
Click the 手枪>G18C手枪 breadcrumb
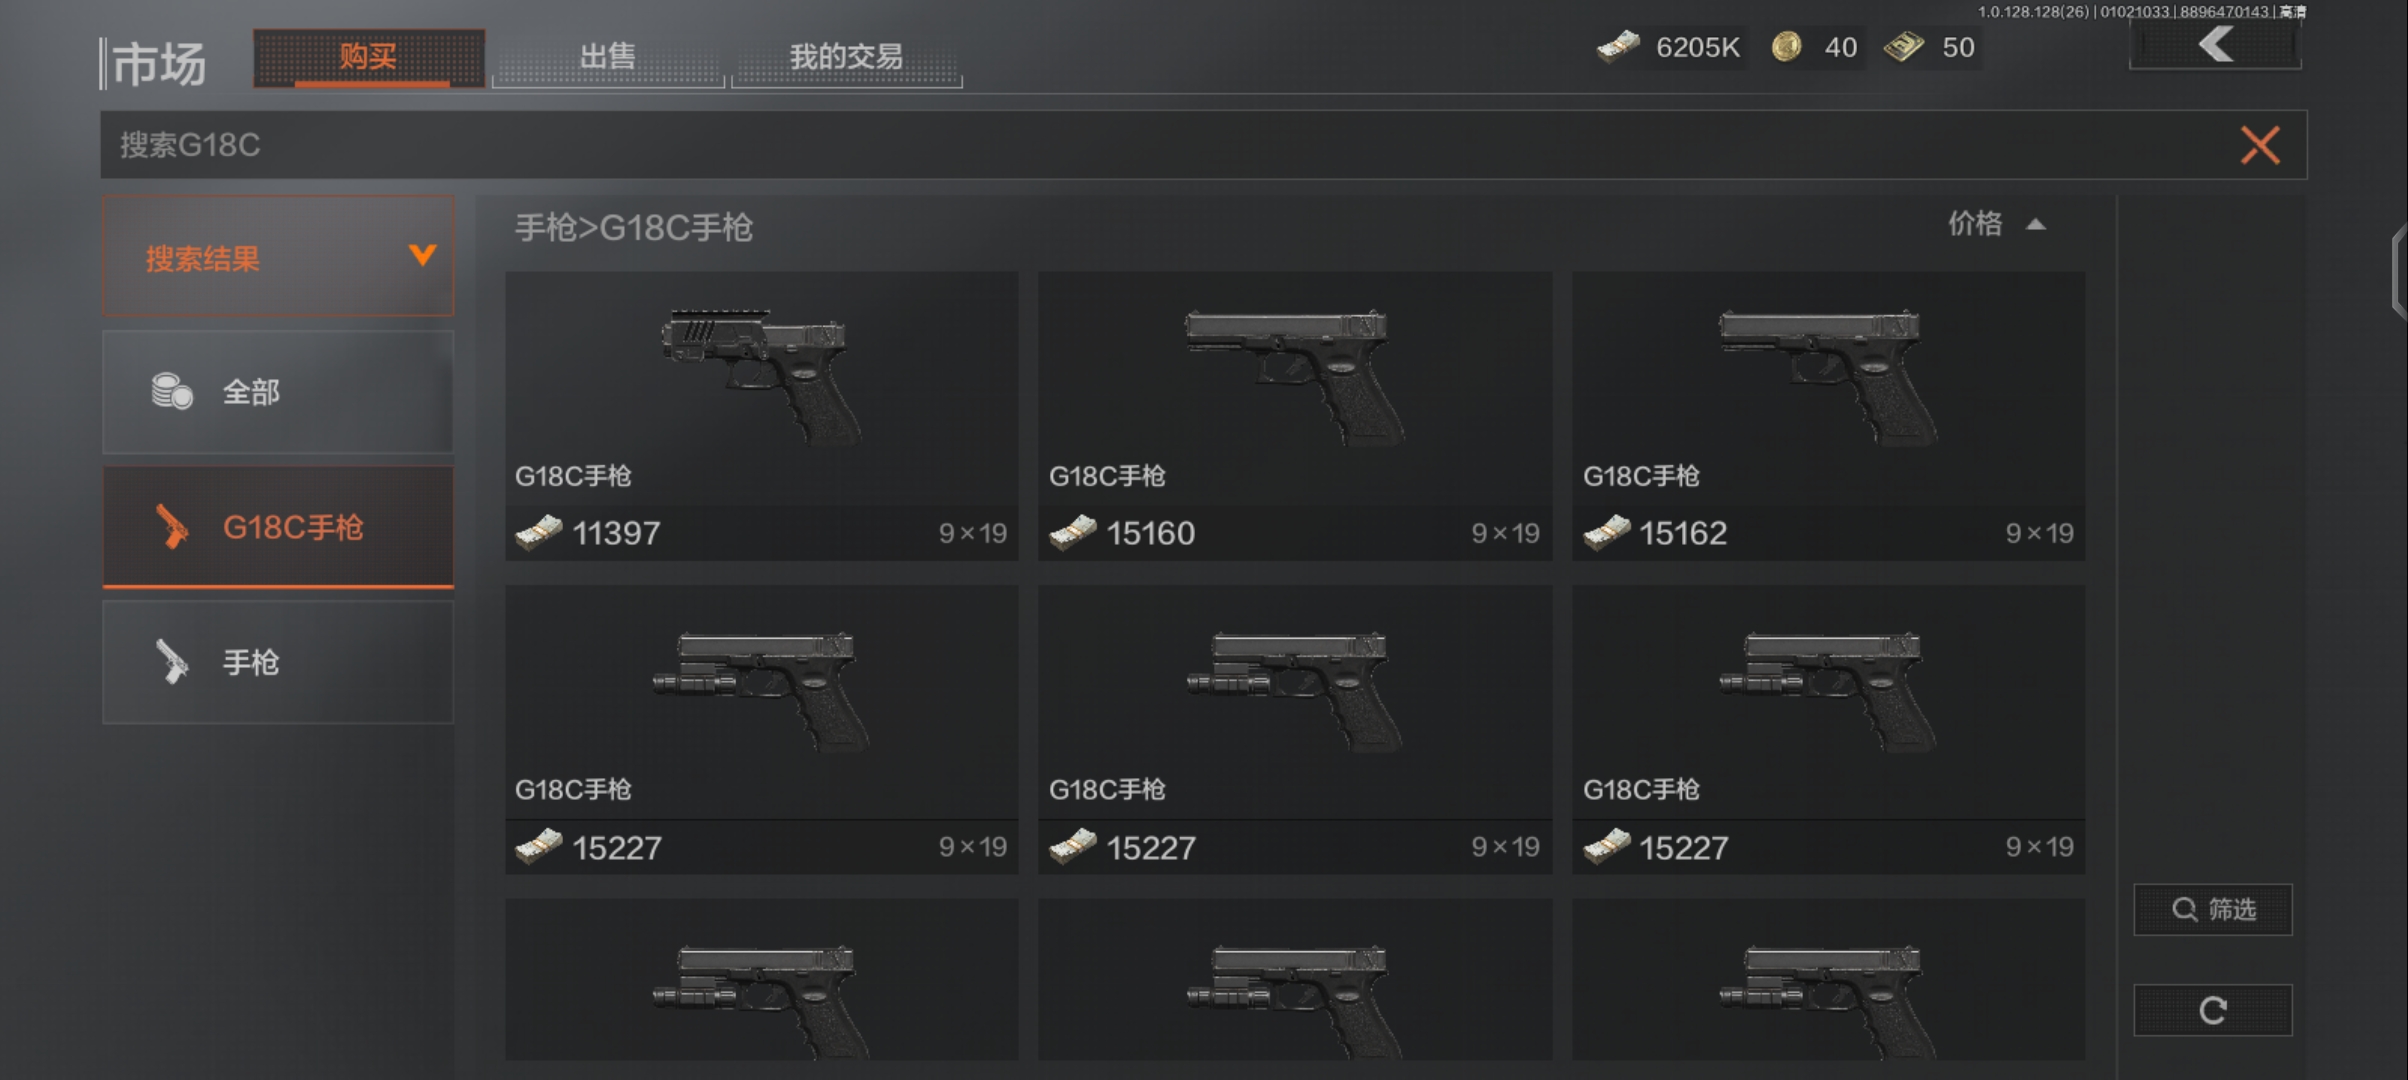click(x=633, y=228)
